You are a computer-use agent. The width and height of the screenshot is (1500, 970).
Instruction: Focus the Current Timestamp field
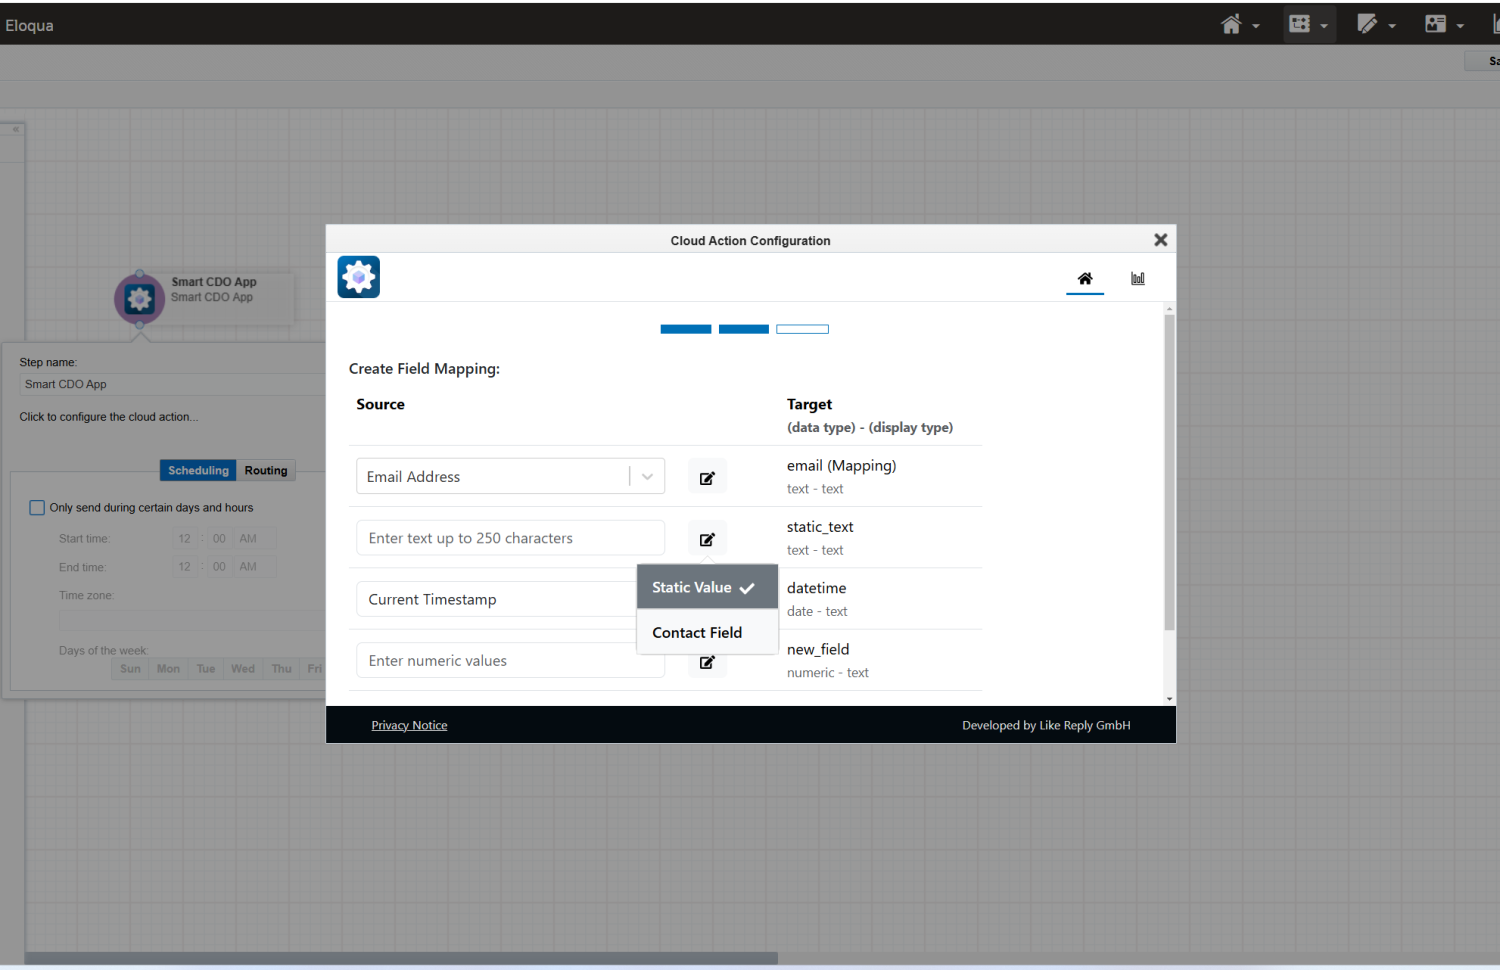coord(497,599)
